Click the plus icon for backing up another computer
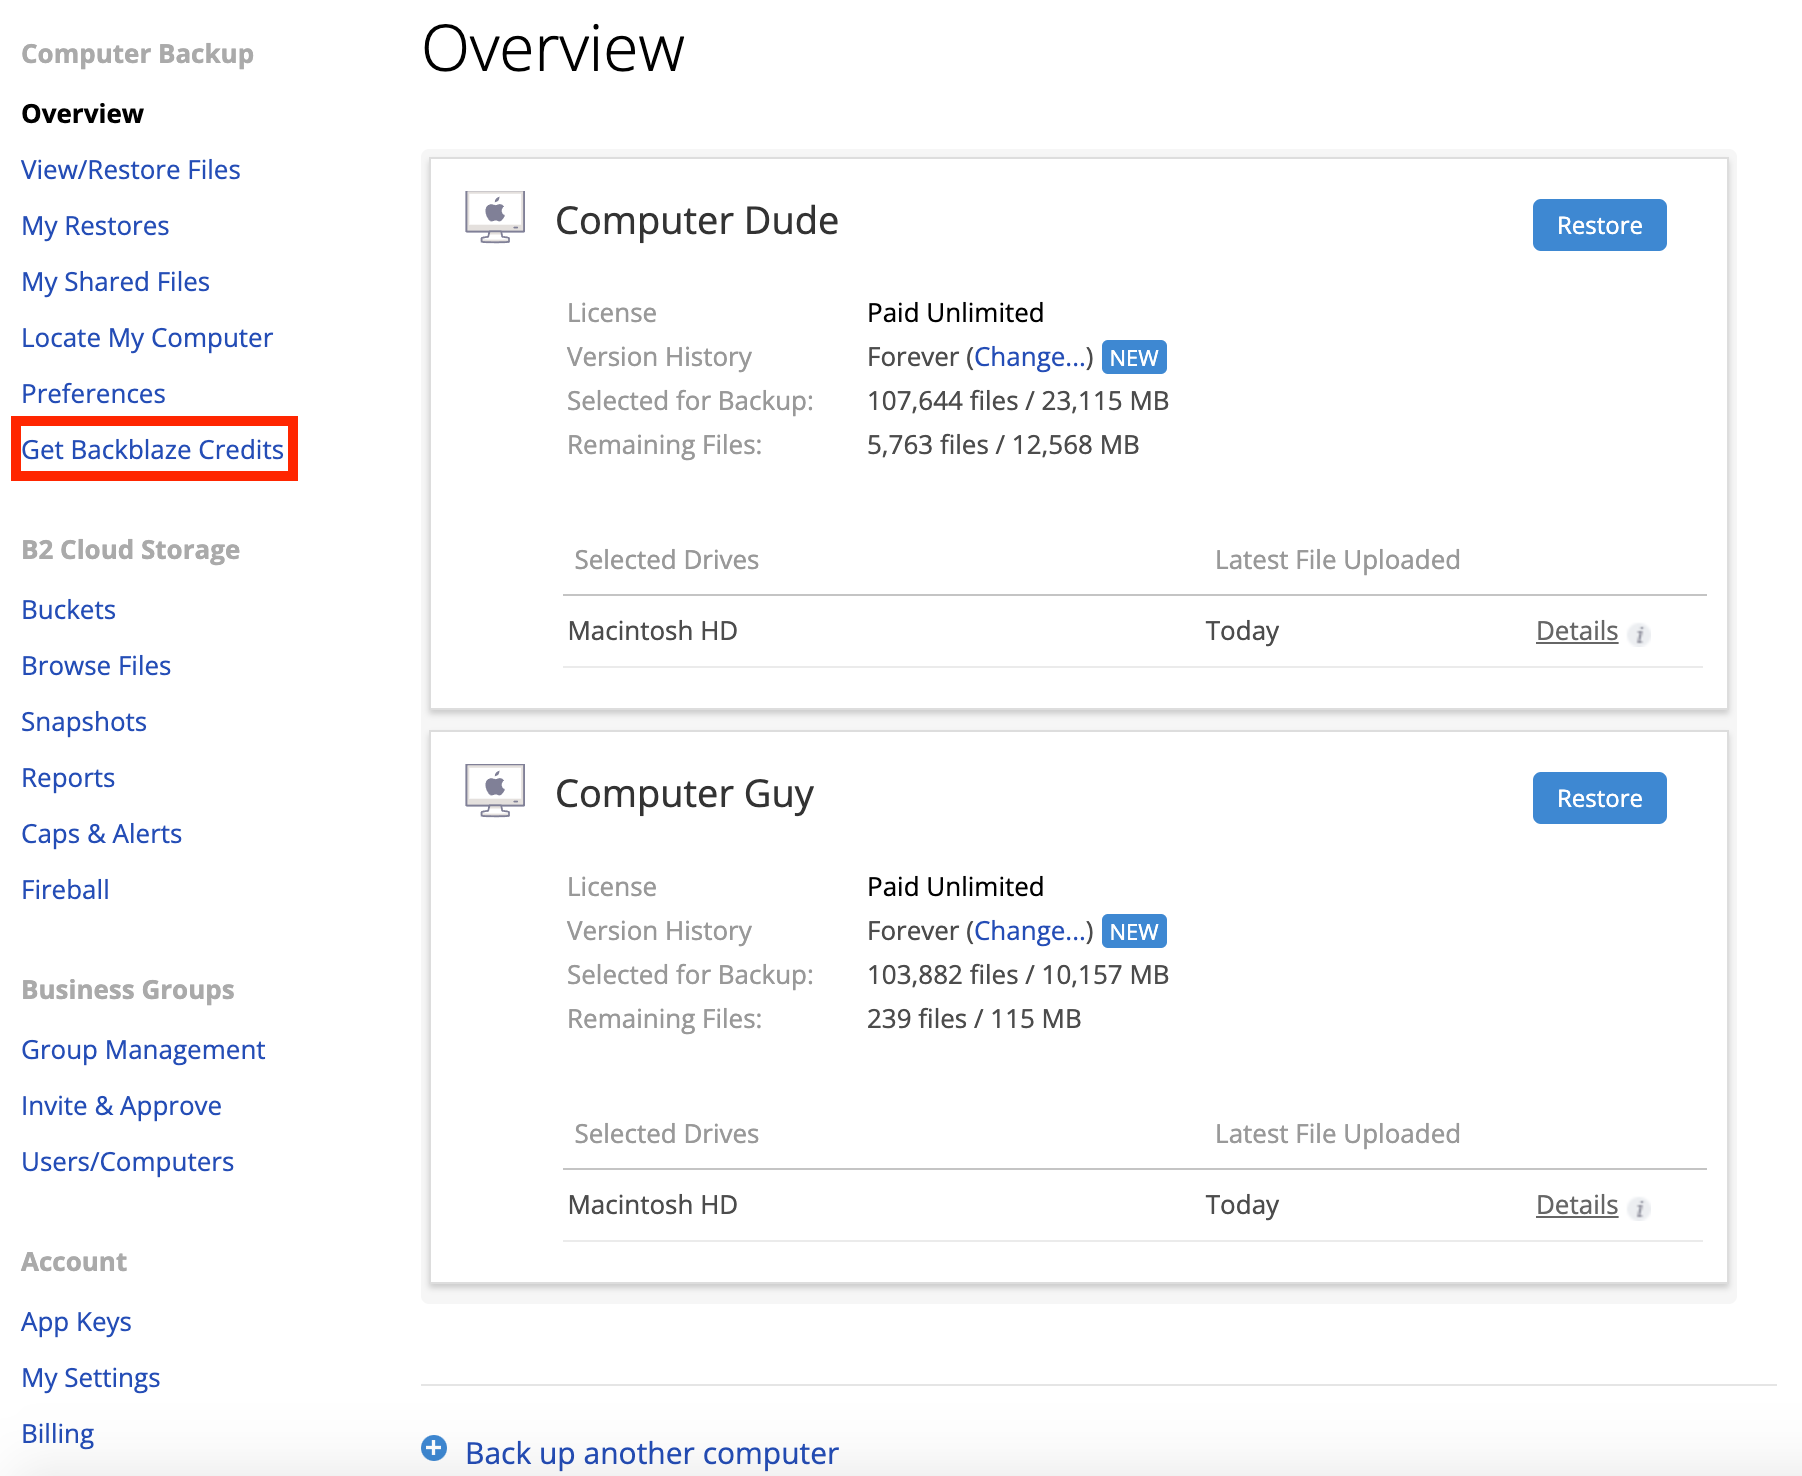1802x1476 pixels. [x=434, y=1448]
